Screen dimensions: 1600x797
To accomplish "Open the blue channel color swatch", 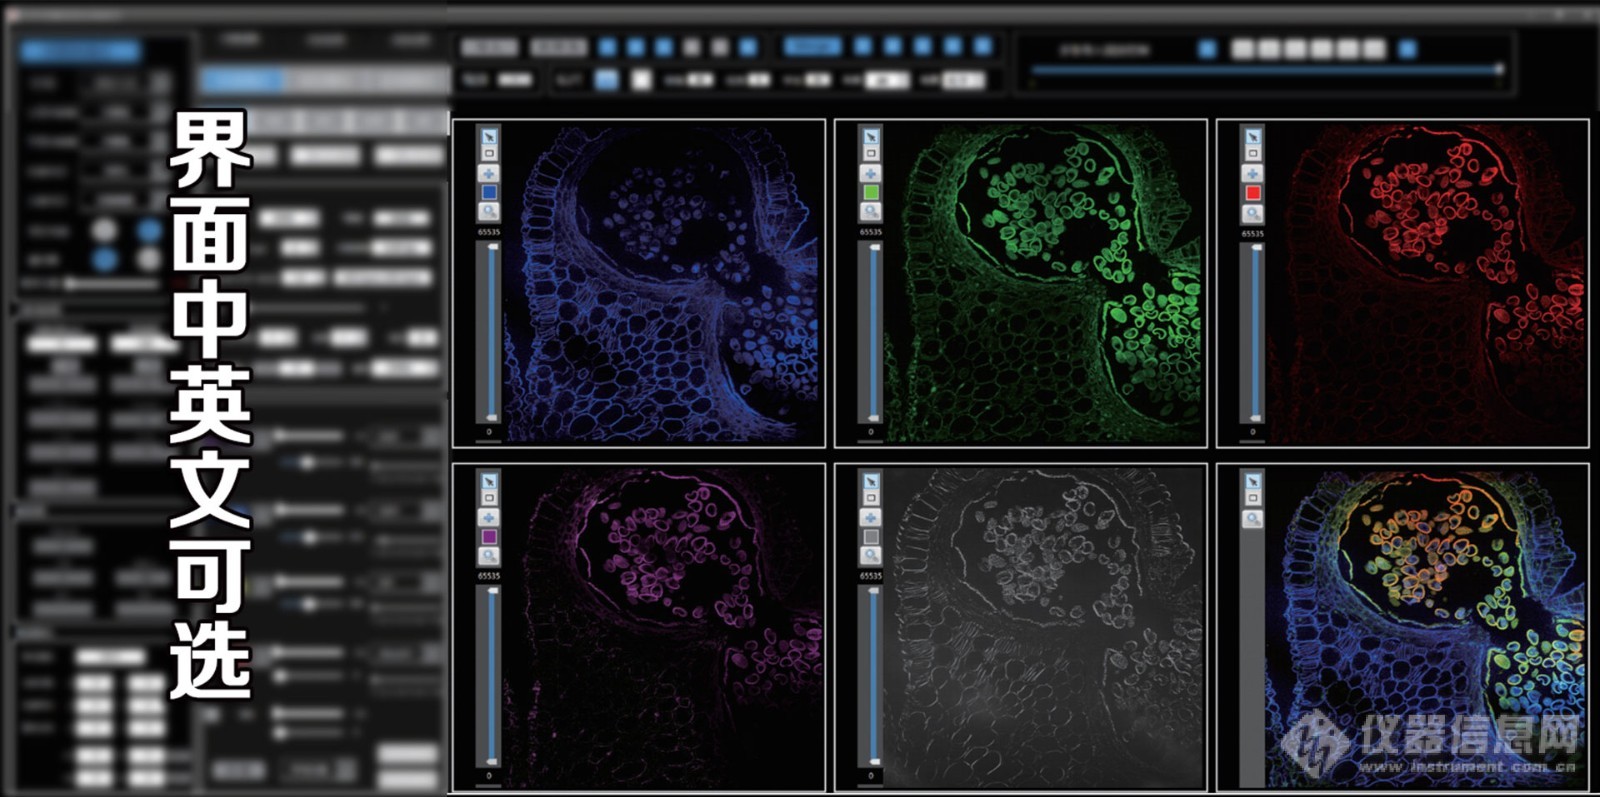I will pos(489,192).
